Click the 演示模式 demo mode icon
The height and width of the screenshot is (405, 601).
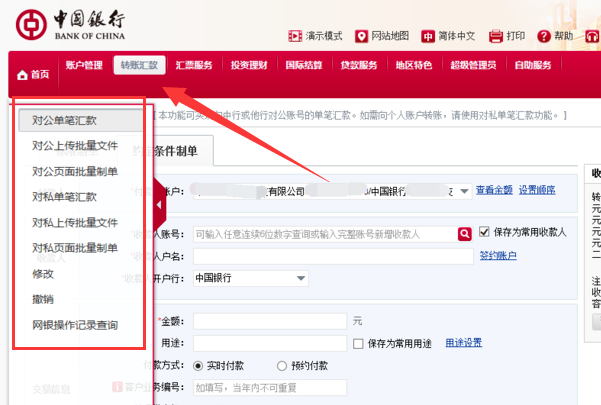293,37
